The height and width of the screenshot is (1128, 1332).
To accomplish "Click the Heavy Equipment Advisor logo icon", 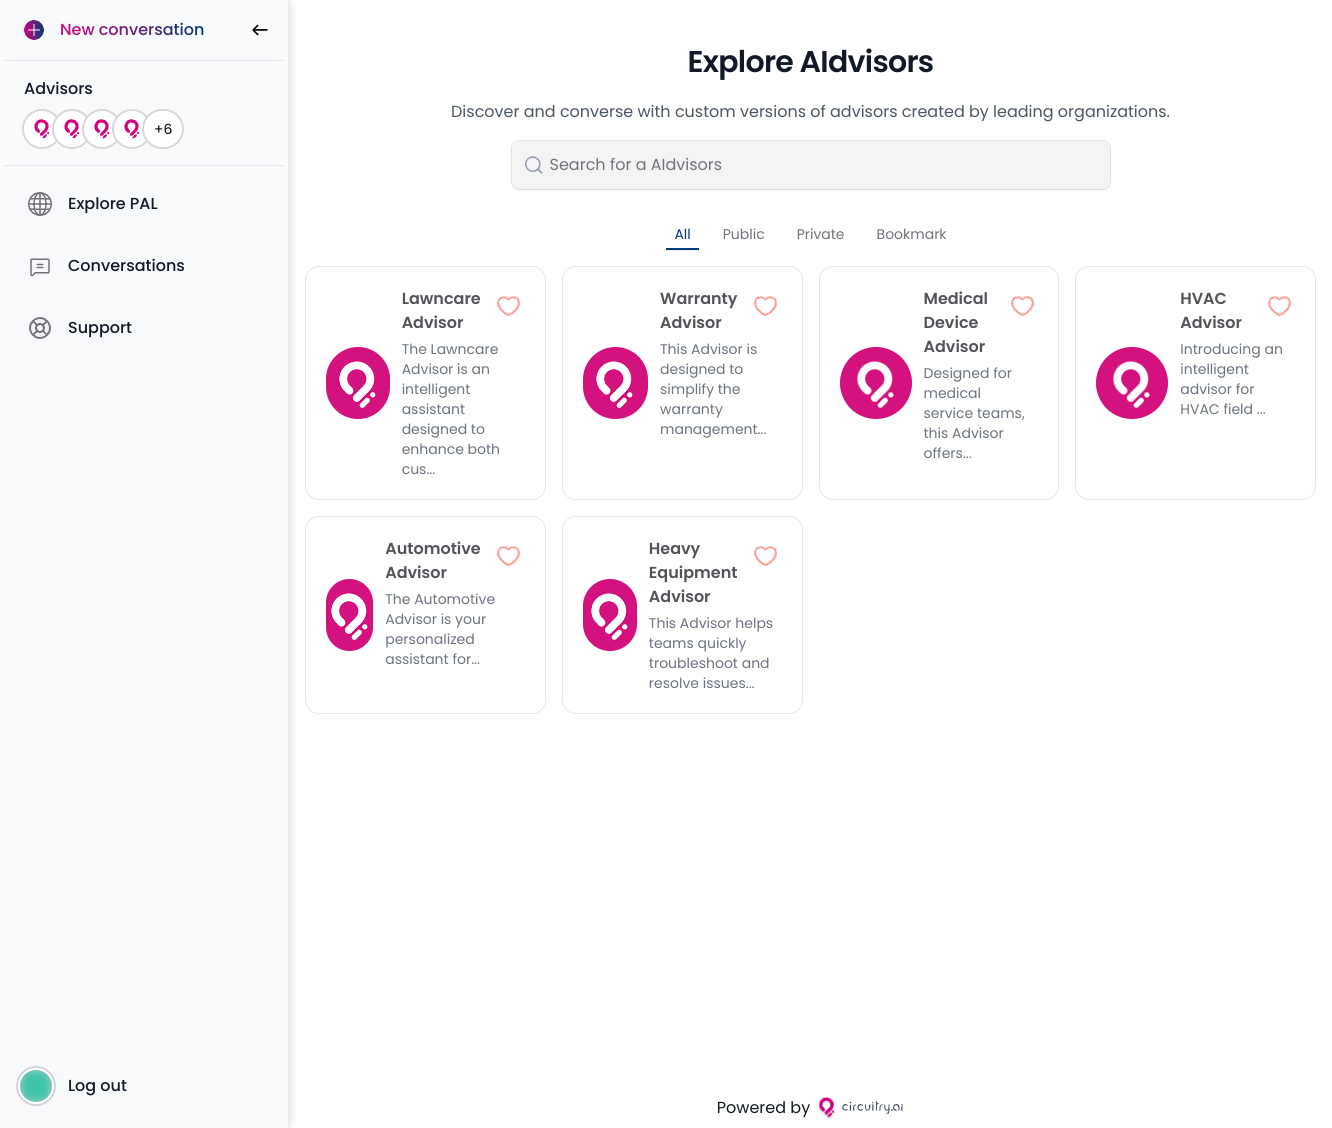I will point(610,615).
